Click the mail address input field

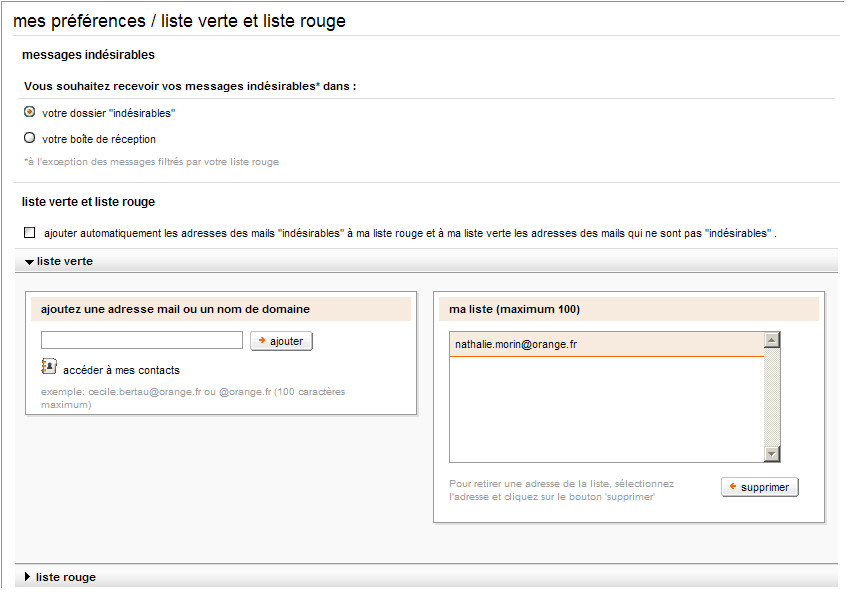point(142,340)
